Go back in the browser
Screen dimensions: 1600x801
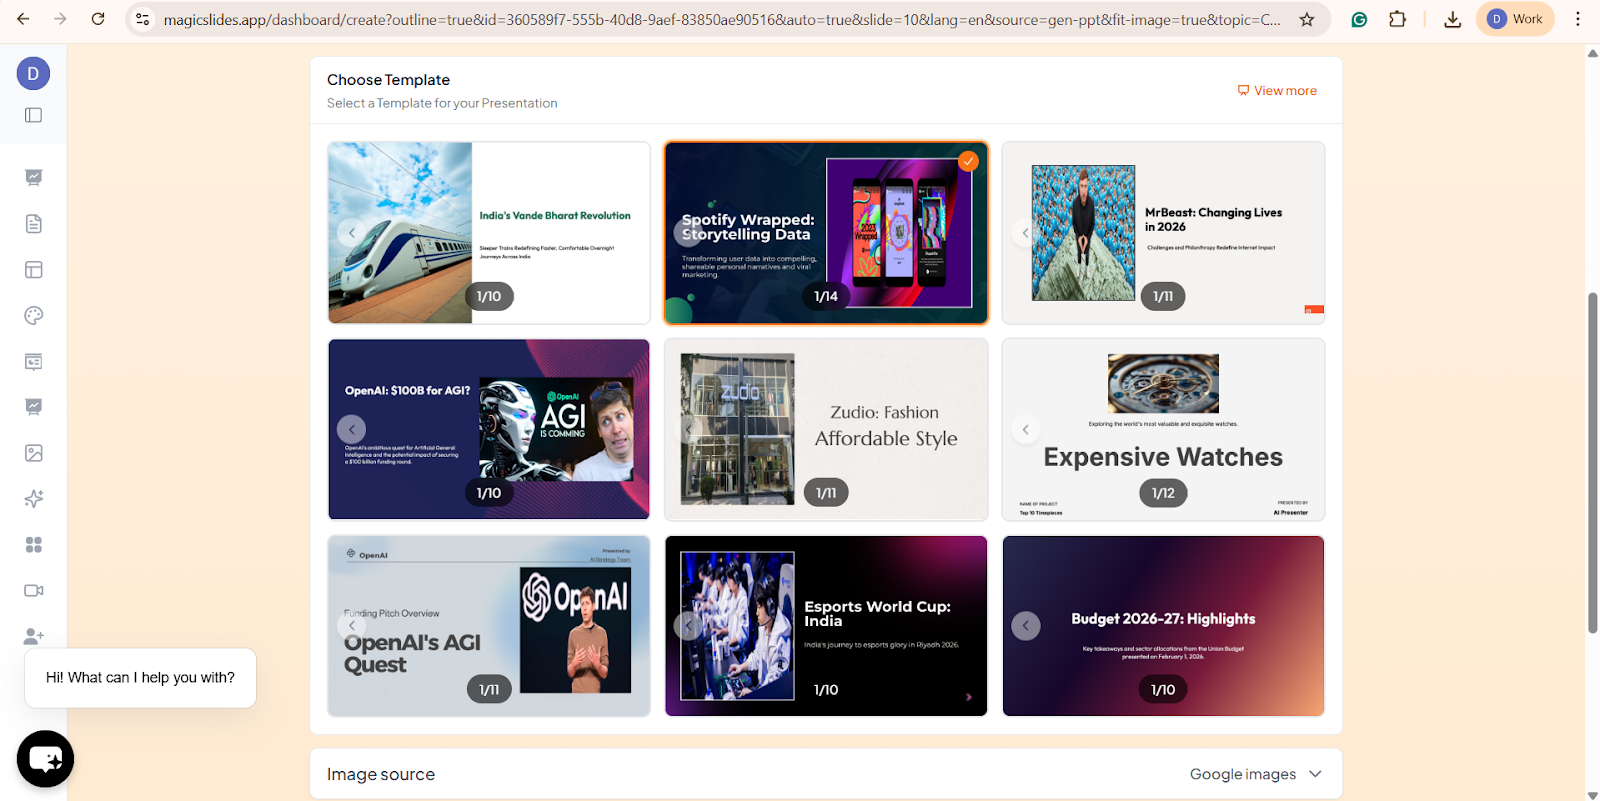tap(23, 19)
